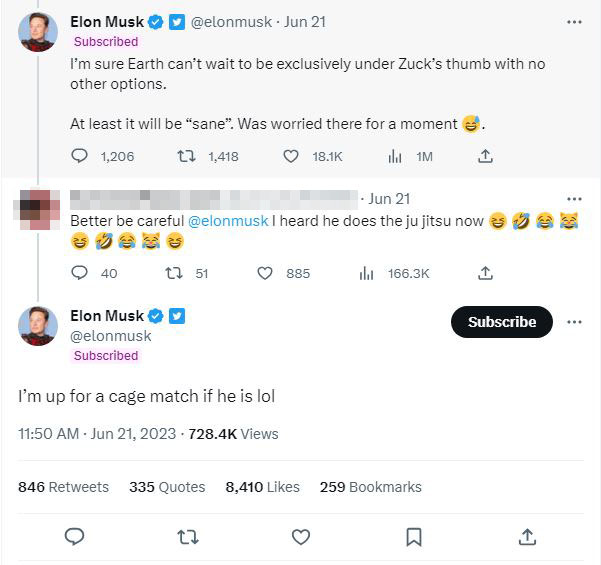Open more options beside Subscribe button
This screenshot has width=601, height=565.
pyautogui.click(x=574, y=322)
